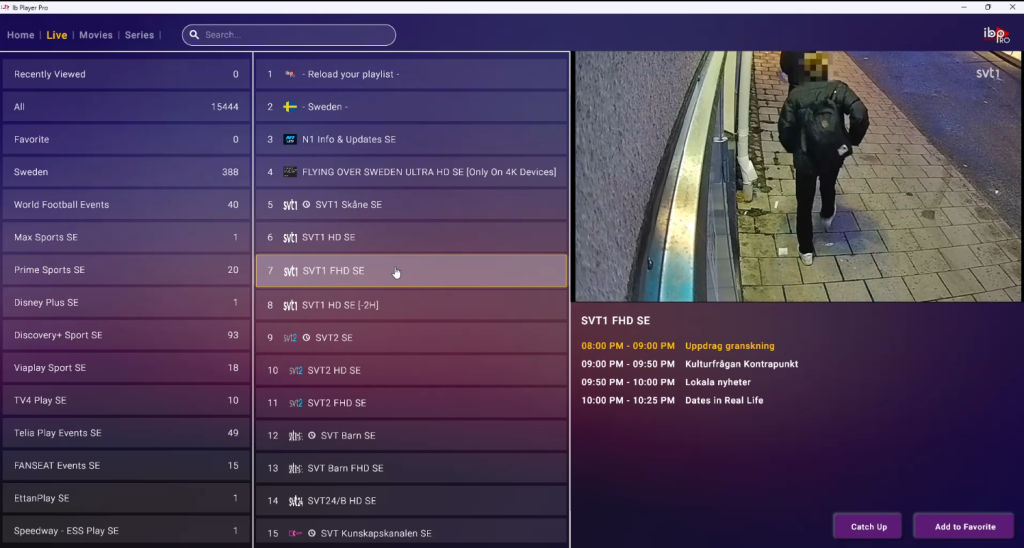Open the Favorite category
The image size is (1024, 548).
(x=126, y=139)
